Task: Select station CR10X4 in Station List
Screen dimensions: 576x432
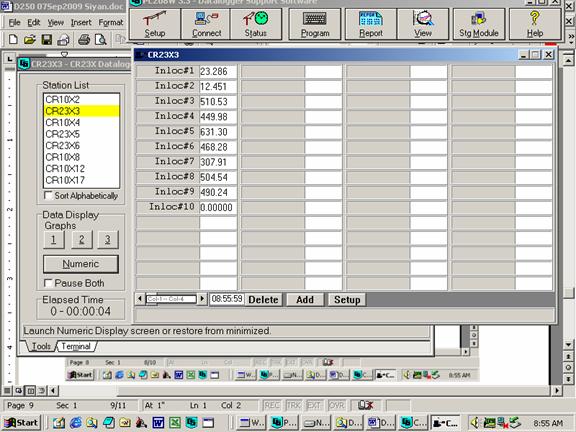Action: (81, 122)
